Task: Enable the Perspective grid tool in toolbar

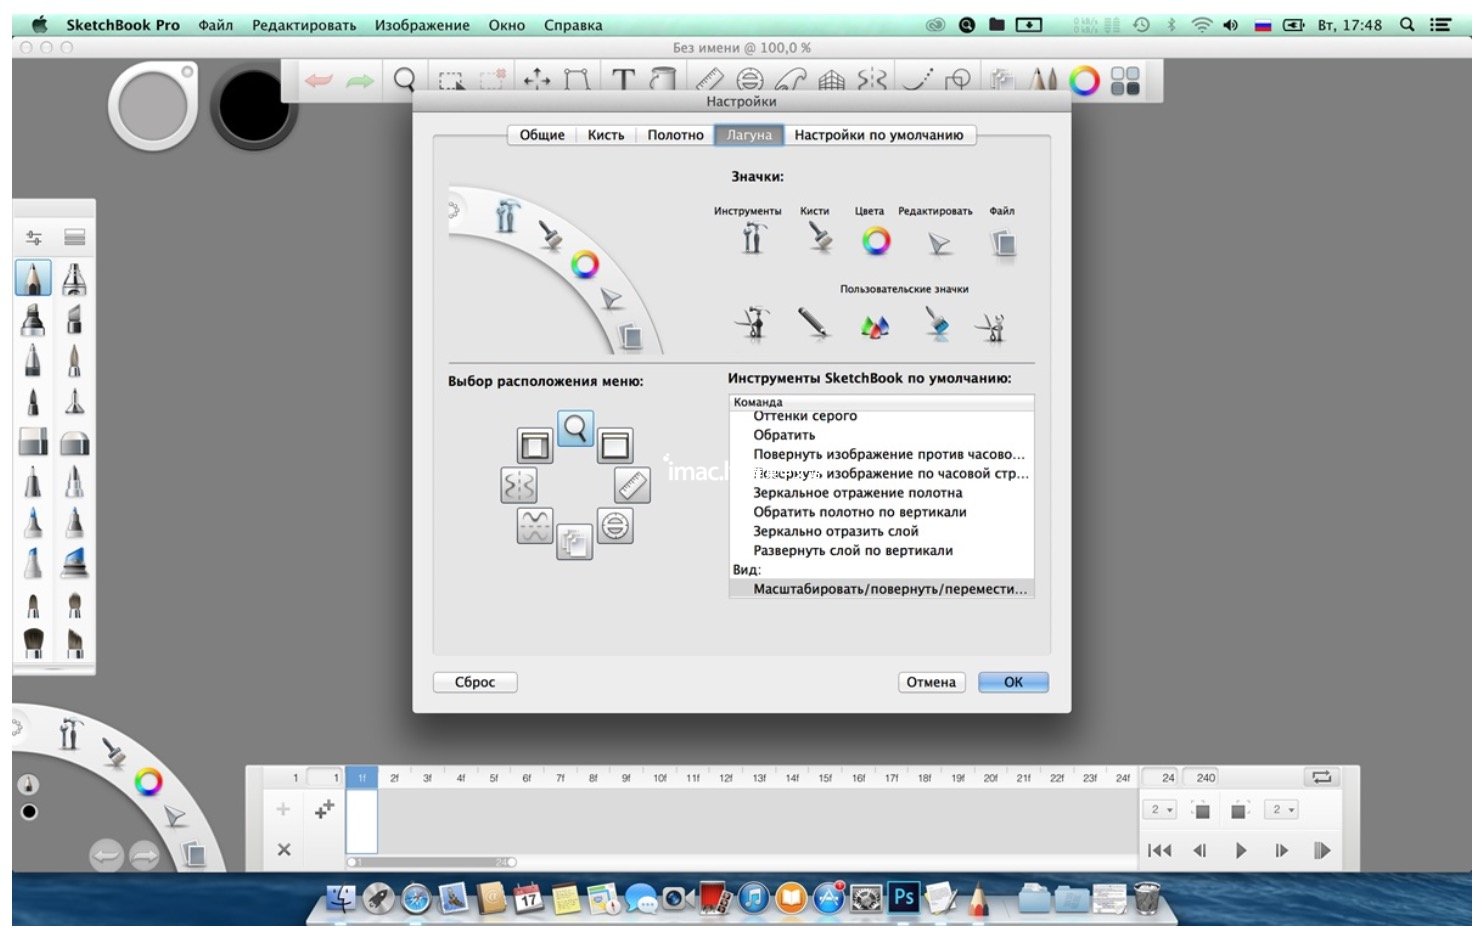Action: (831, 80)
